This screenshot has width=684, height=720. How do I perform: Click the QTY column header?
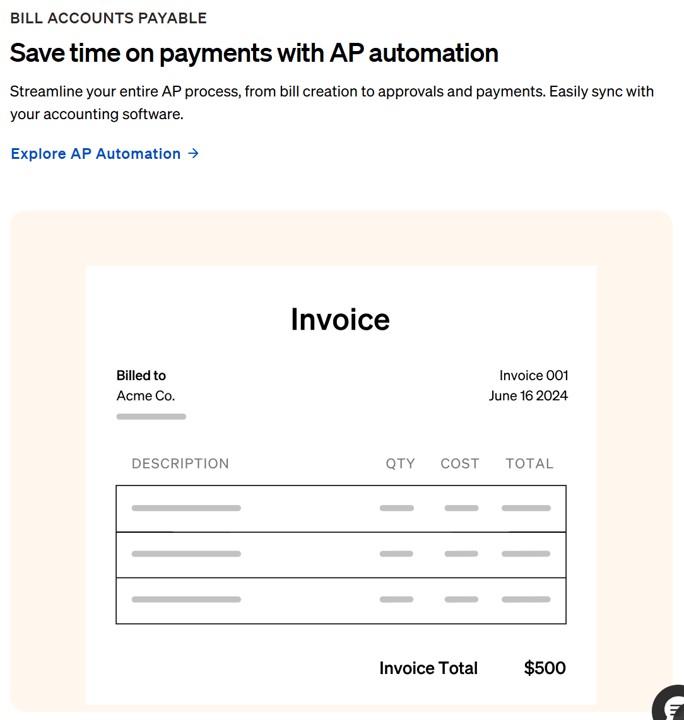tap(400, 464)
